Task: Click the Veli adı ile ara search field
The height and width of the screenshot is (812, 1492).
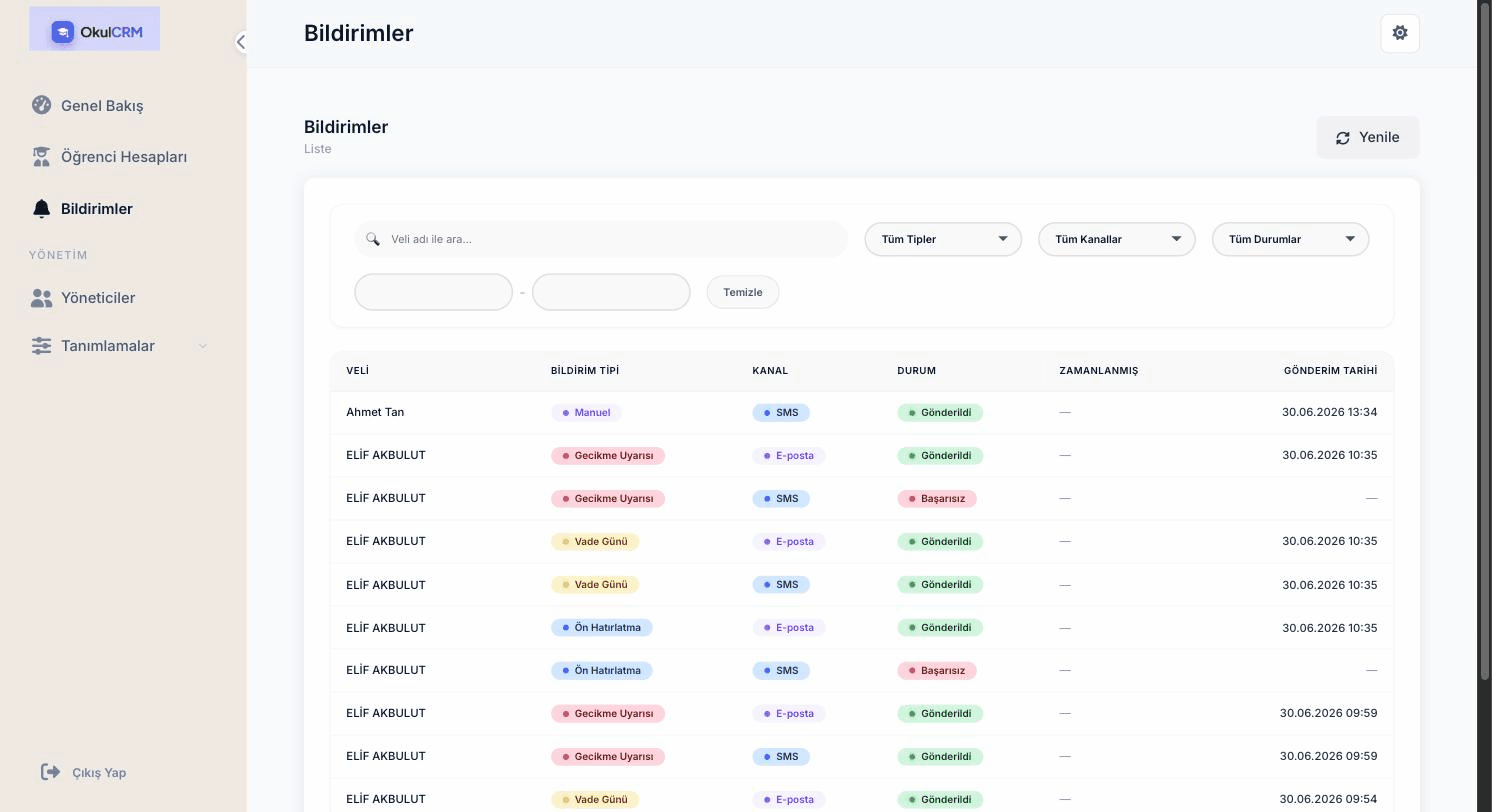Action: (601, 239)
